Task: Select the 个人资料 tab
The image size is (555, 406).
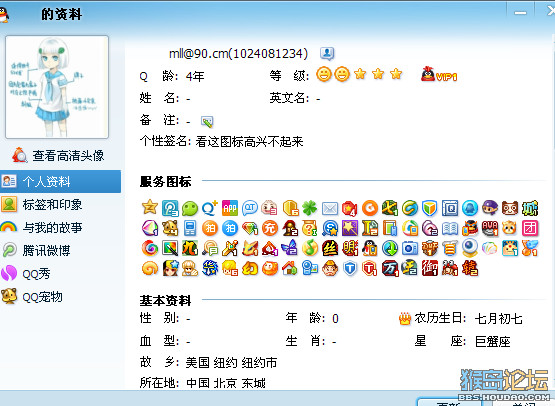Action: 61,181
